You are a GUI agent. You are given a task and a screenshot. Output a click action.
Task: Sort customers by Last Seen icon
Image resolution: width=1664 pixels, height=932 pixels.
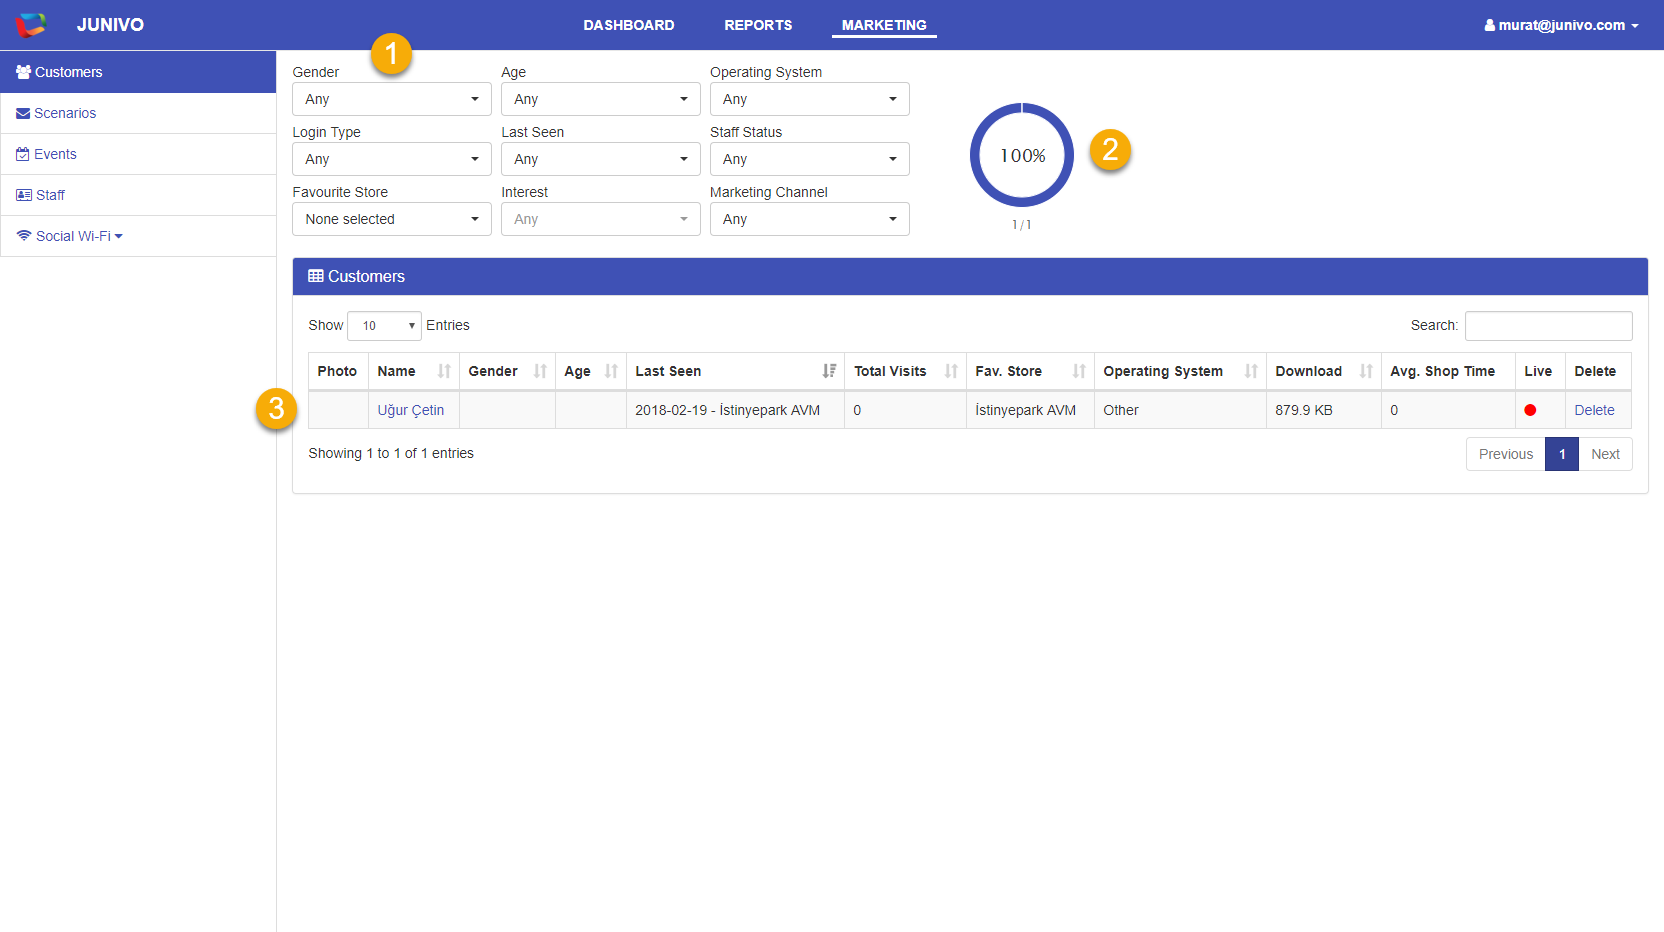coord(829,371)
